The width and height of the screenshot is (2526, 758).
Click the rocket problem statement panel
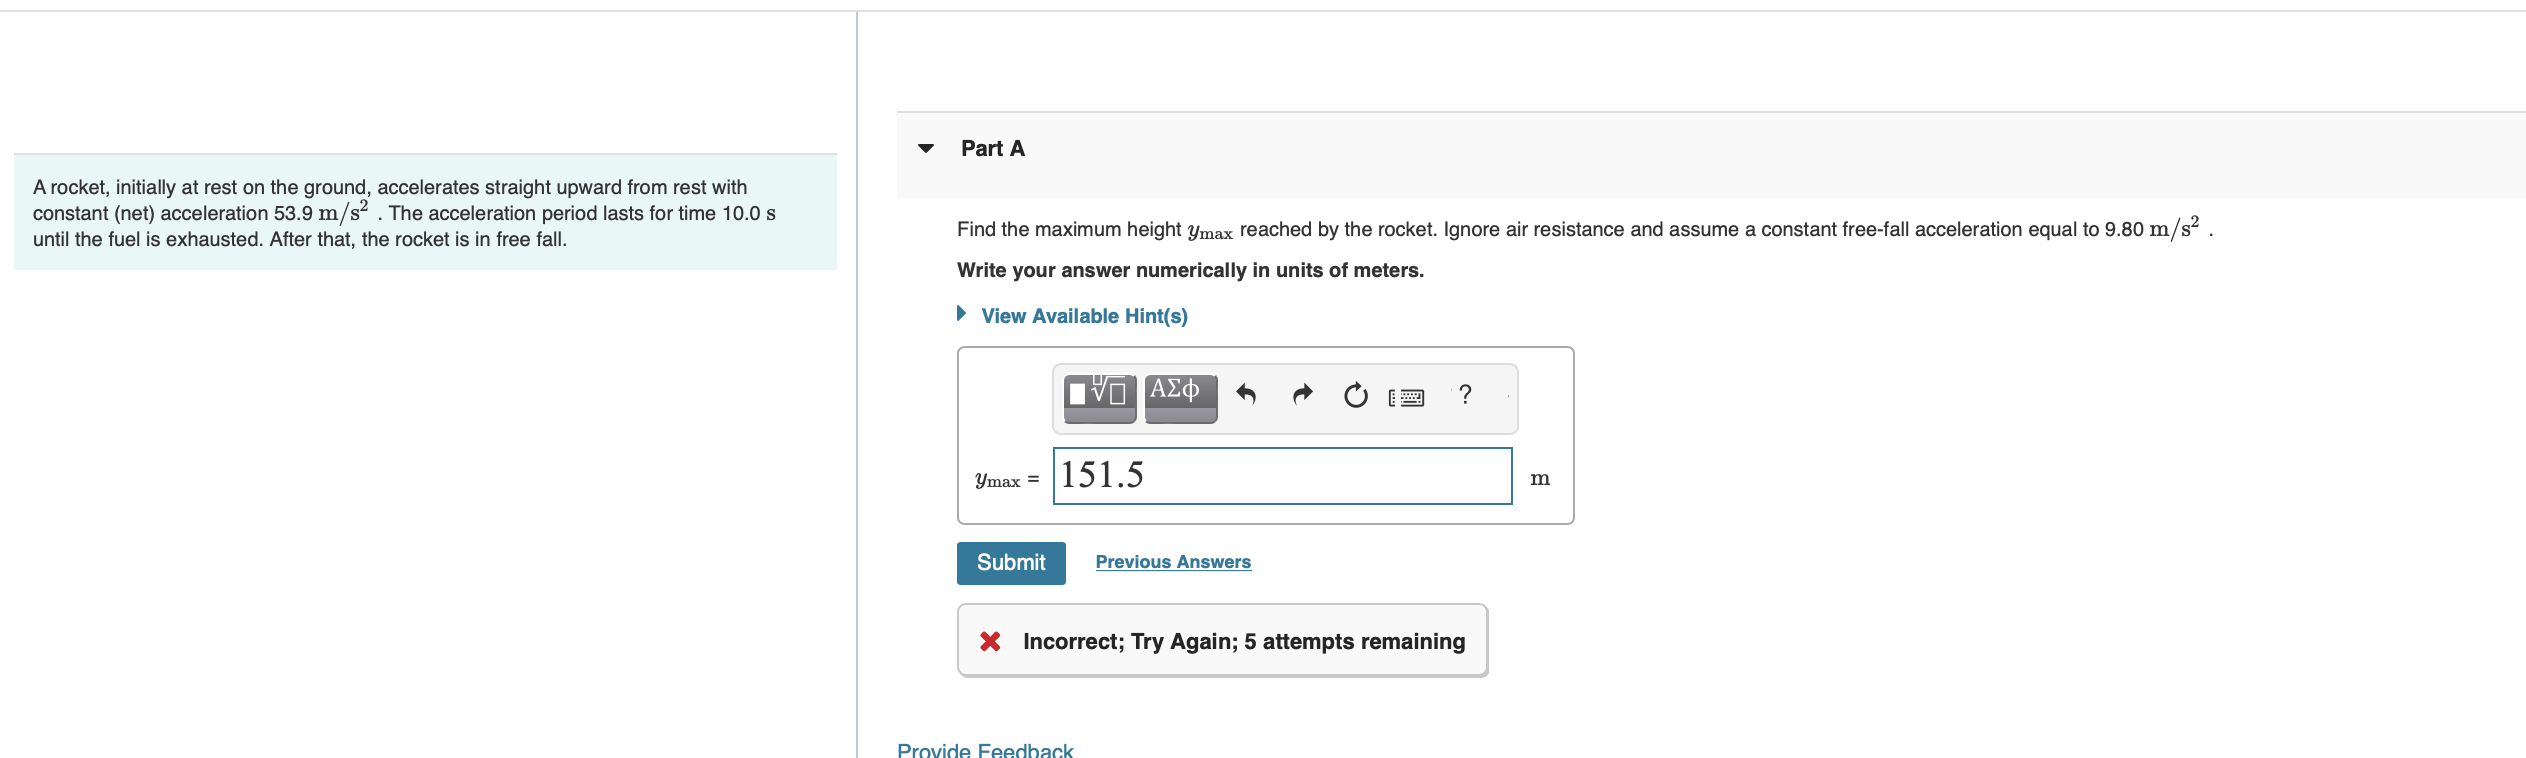point(425,212)
